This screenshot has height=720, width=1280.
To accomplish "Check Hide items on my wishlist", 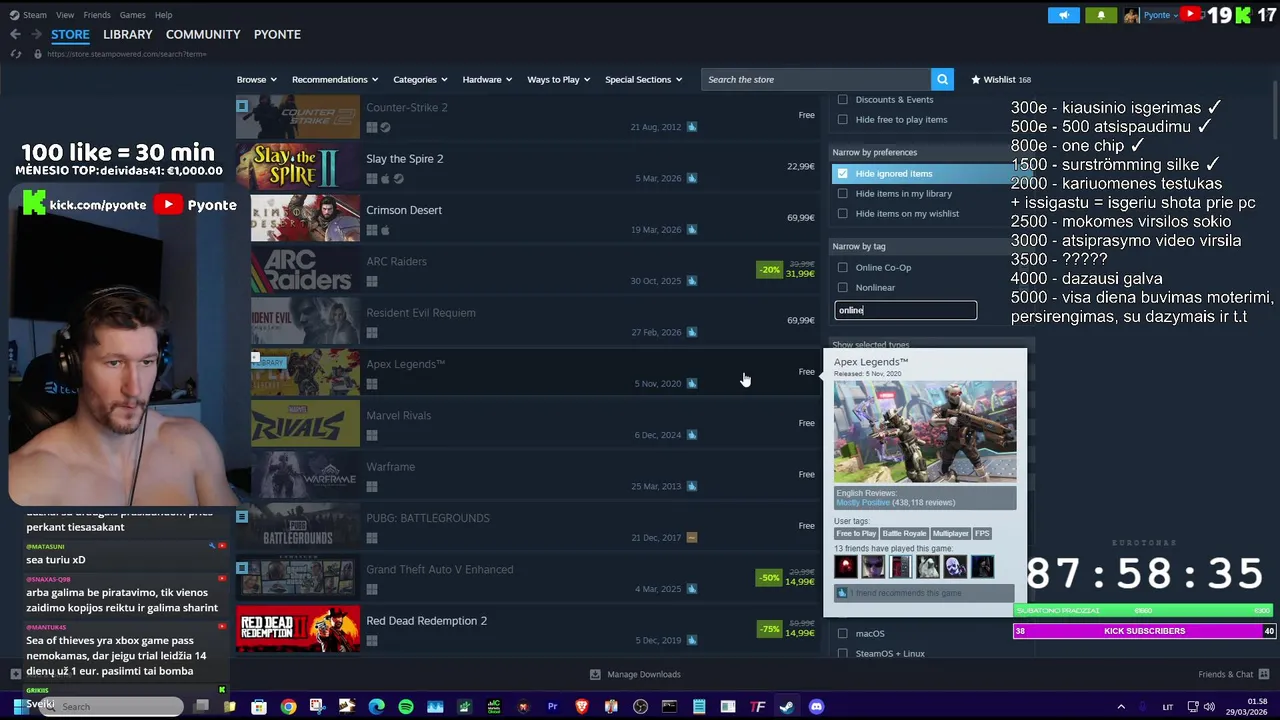I will pyautogui.click(x=842, y=213).
